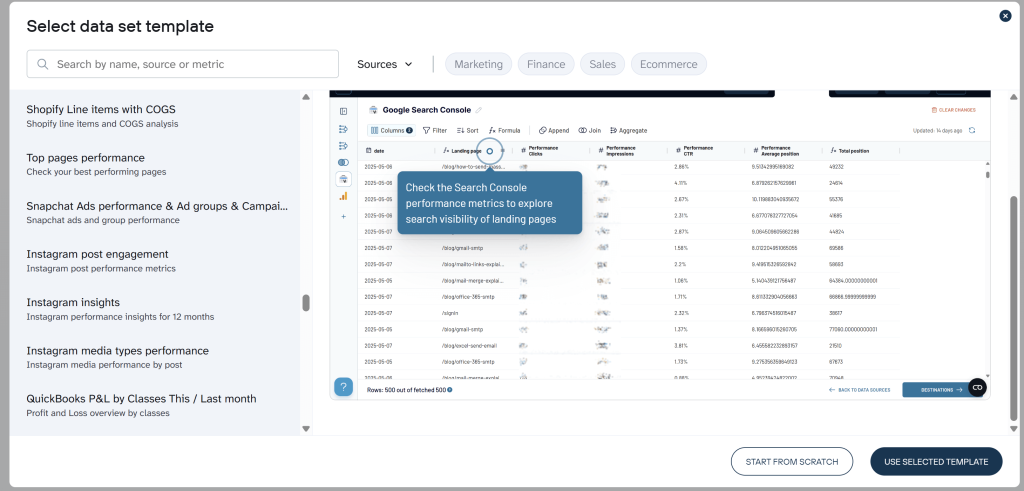
Task: Toggle the Finance category filter chip
Action: (x=546, y=64)
